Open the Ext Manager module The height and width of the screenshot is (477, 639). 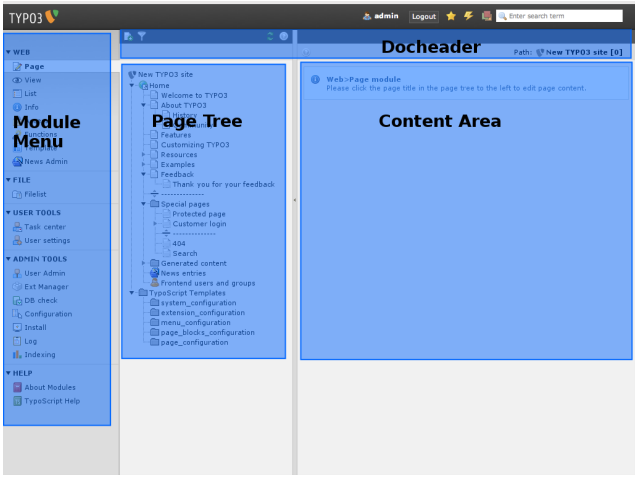(44, 287)
